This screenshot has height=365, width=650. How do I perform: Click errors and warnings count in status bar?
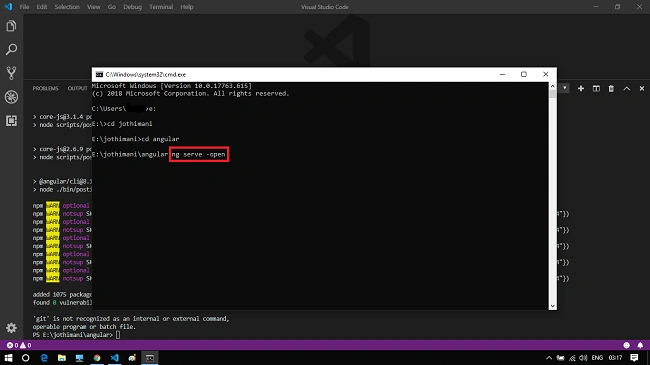click(19, 345)
